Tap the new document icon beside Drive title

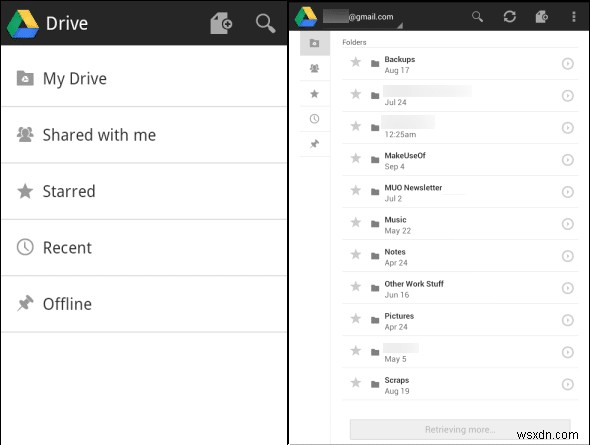point(221,23)
